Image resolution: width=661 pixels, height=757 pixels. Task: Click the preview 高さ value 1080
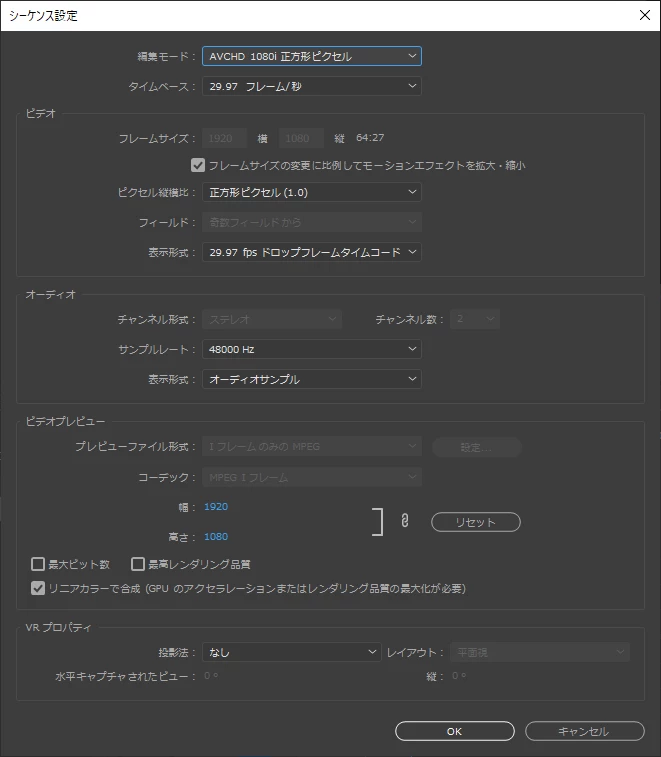click(x=216, y=536)
